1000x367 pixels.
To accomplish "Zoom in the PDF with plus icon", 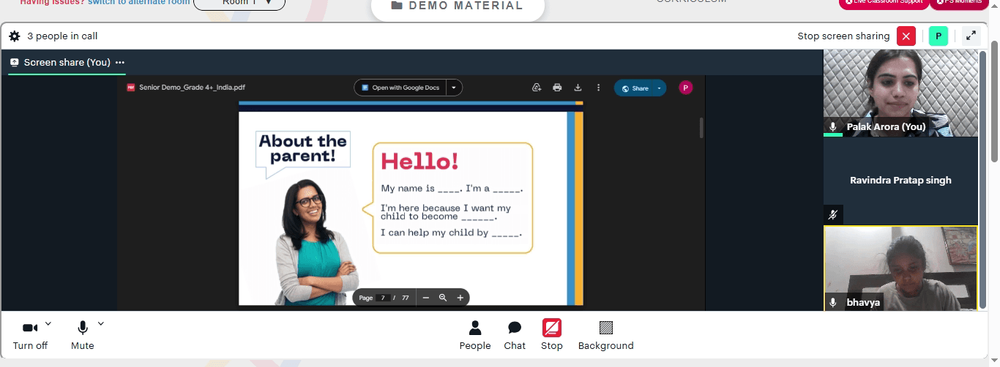I will [x=460, y=297].
